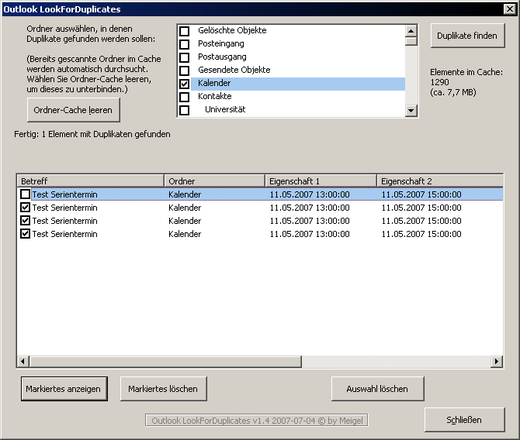The height and width of the screenshot is (440, 520).
Task: Click the Duplikate finden button
Action: 467,36
